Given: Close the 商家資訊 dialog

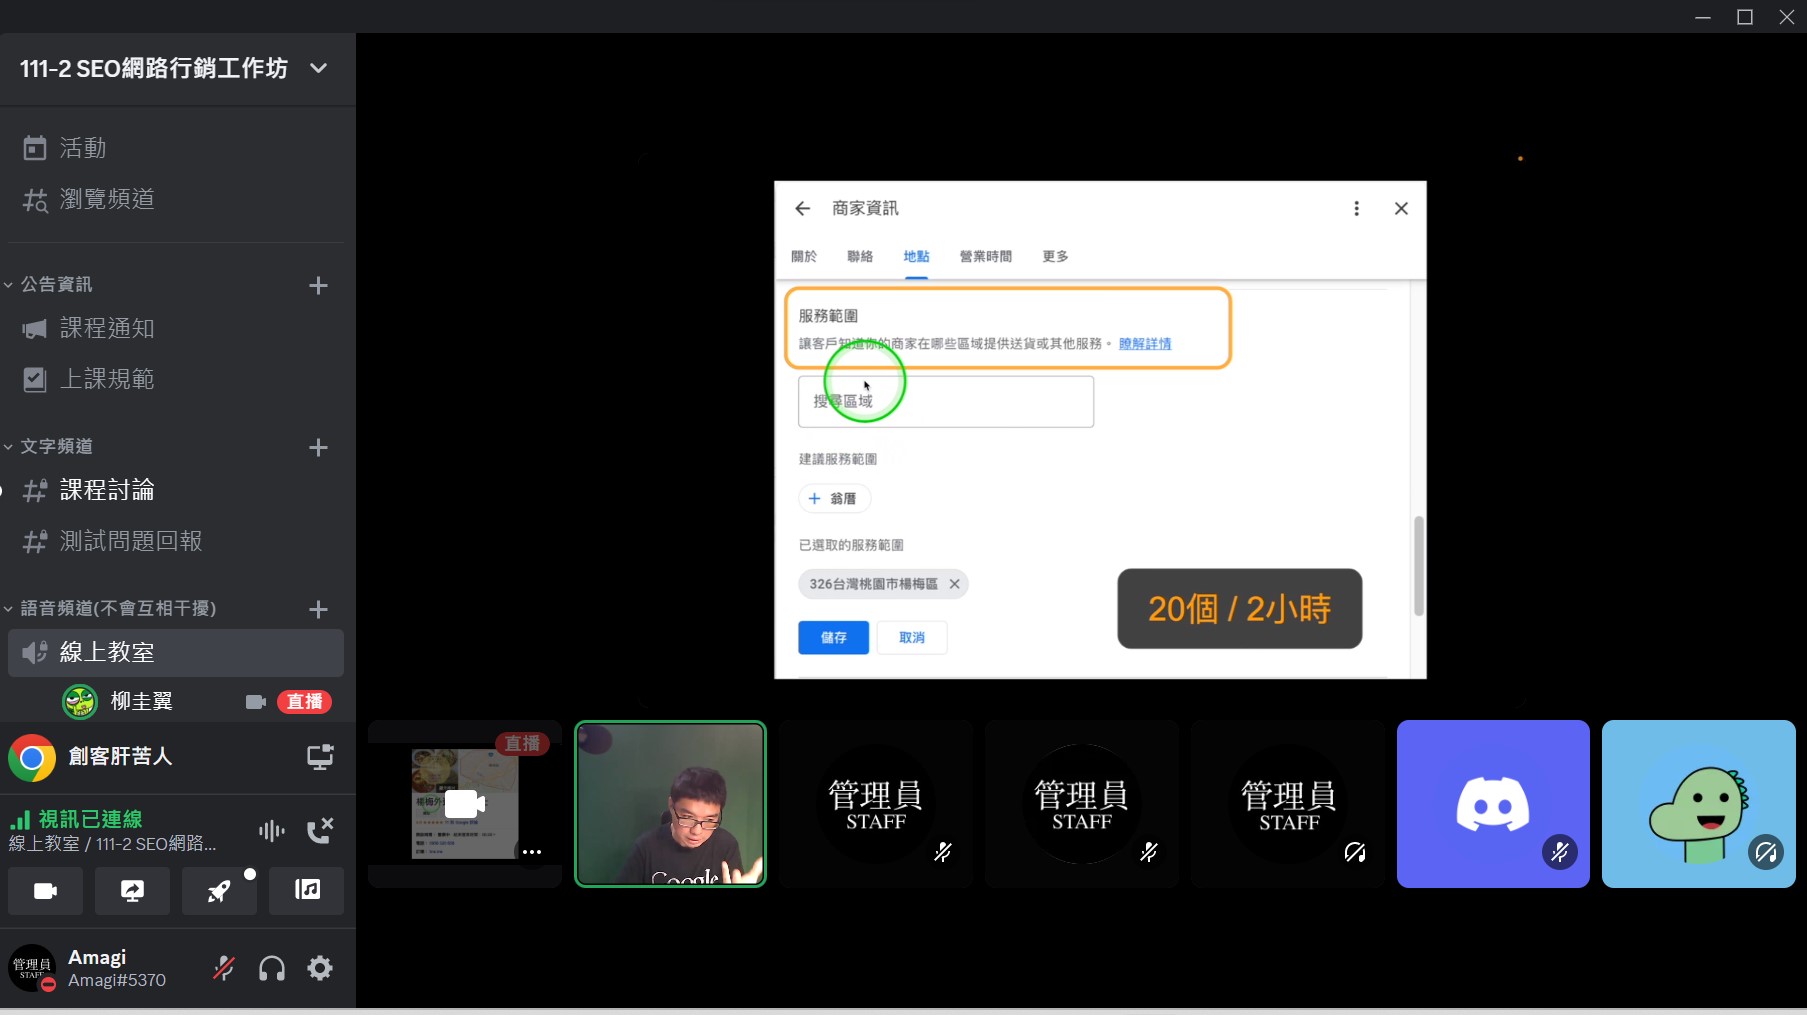Looking at the screenshot, I should pos(1401,208).
